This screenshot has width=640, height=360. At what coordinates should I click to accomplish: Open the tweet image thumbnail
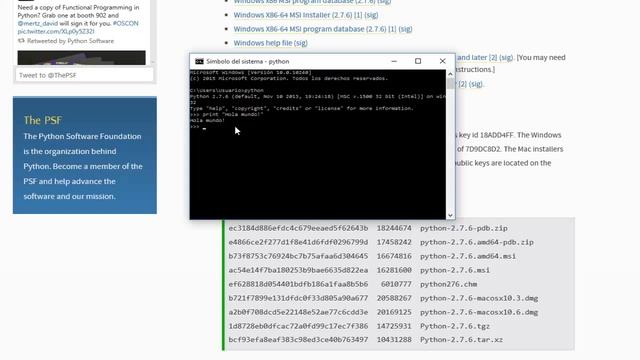(x=81, y=58)
